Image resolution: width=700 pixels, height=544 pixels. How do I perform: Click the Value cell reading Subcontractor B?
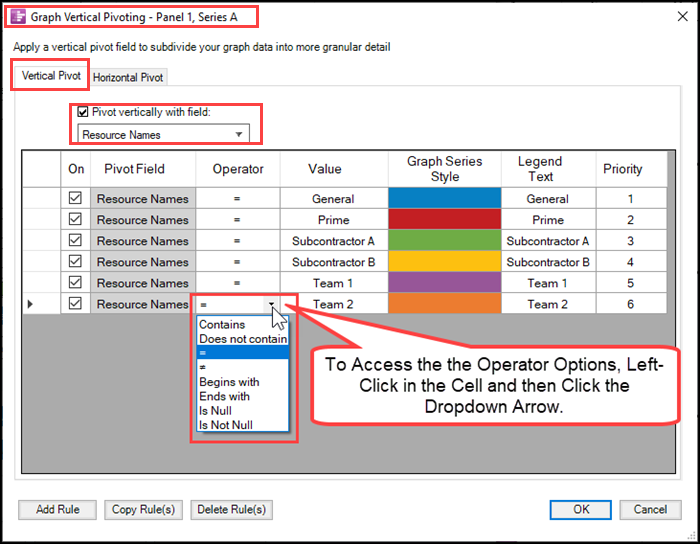pyautogui.click(x=334, y=261)
